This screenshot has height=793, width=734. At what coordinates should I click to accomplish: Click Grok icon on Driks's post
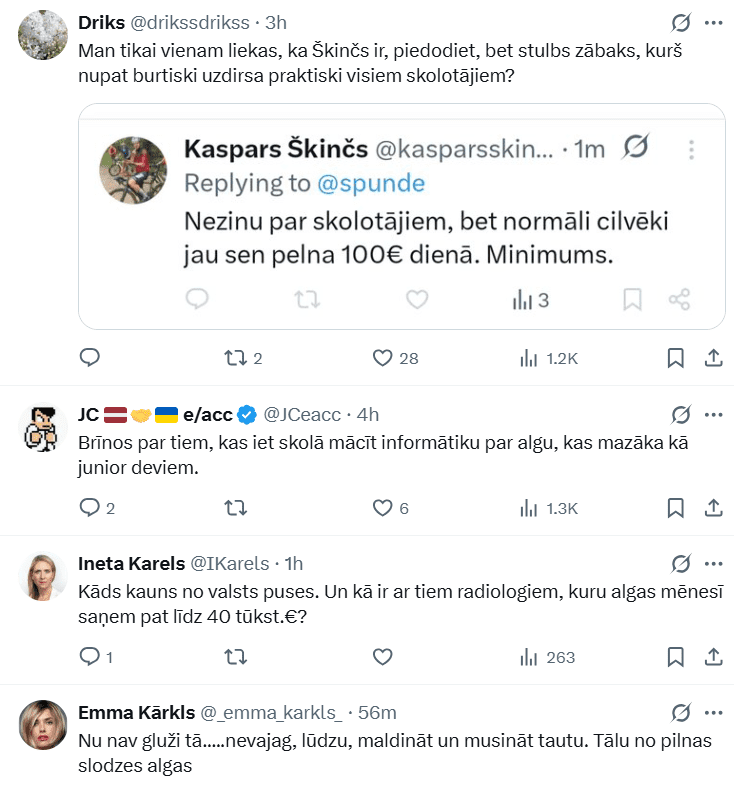(x=681, y=22)
